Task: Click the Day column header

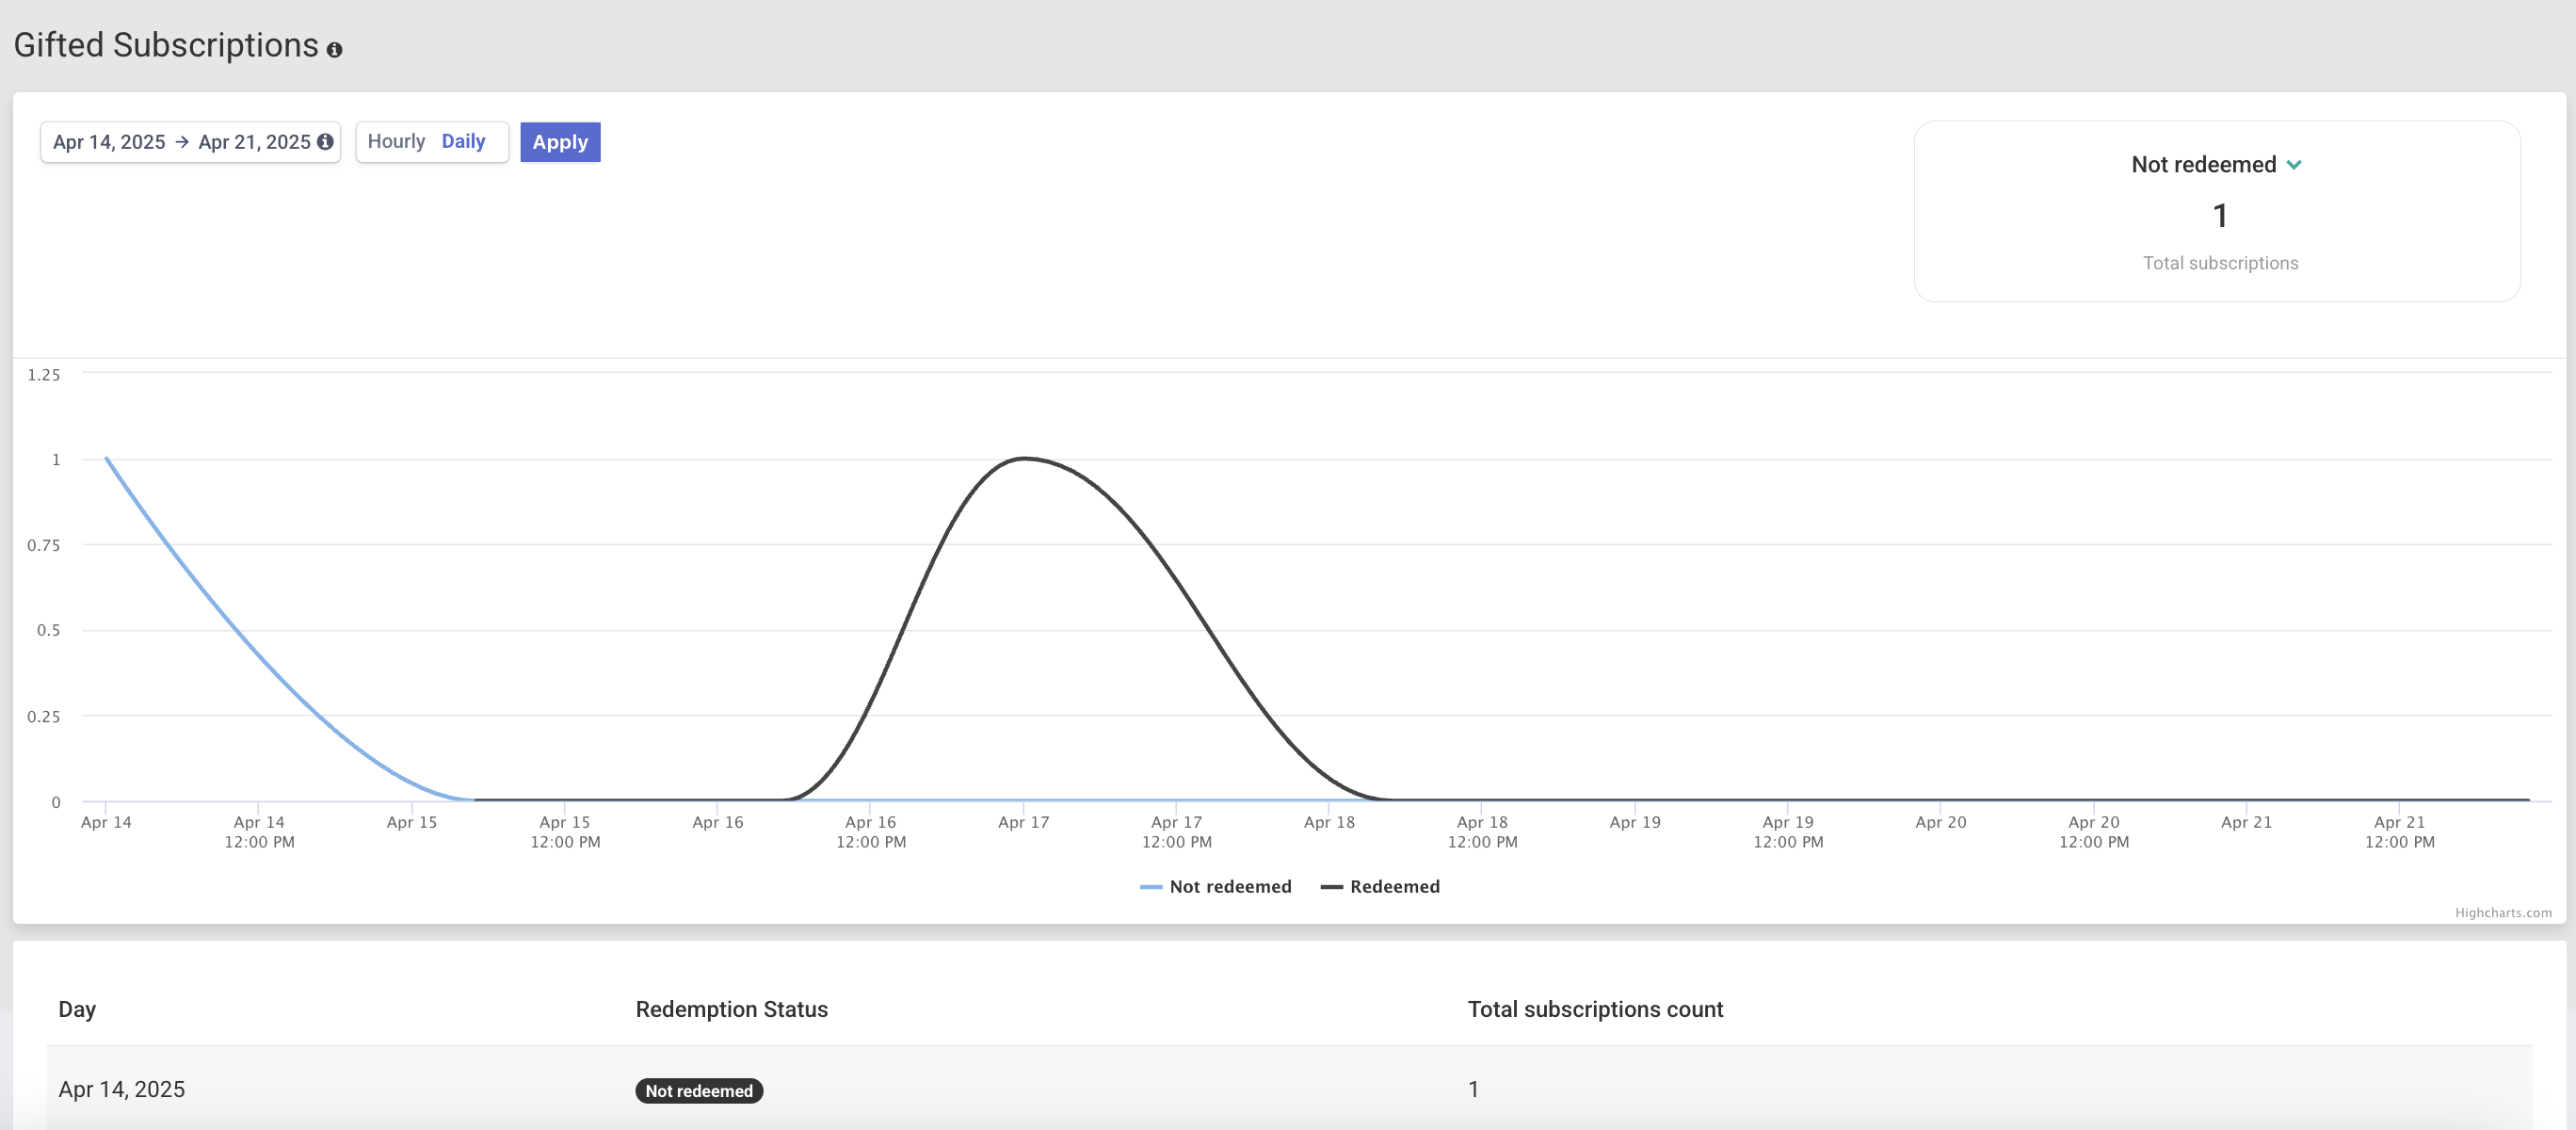Action: point(77,1009)
